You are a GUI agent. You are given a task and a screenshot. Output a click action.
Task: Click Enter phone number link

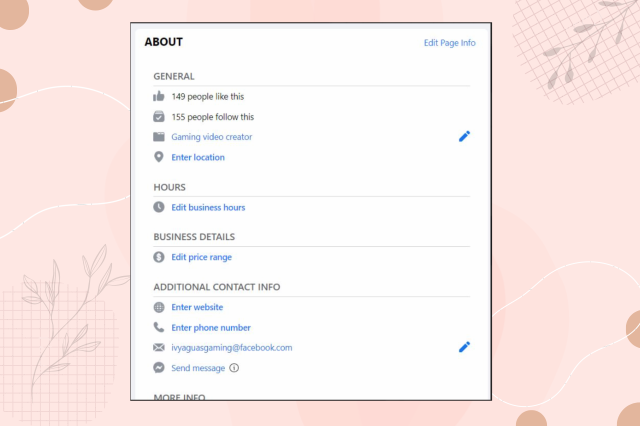(210, 327)
